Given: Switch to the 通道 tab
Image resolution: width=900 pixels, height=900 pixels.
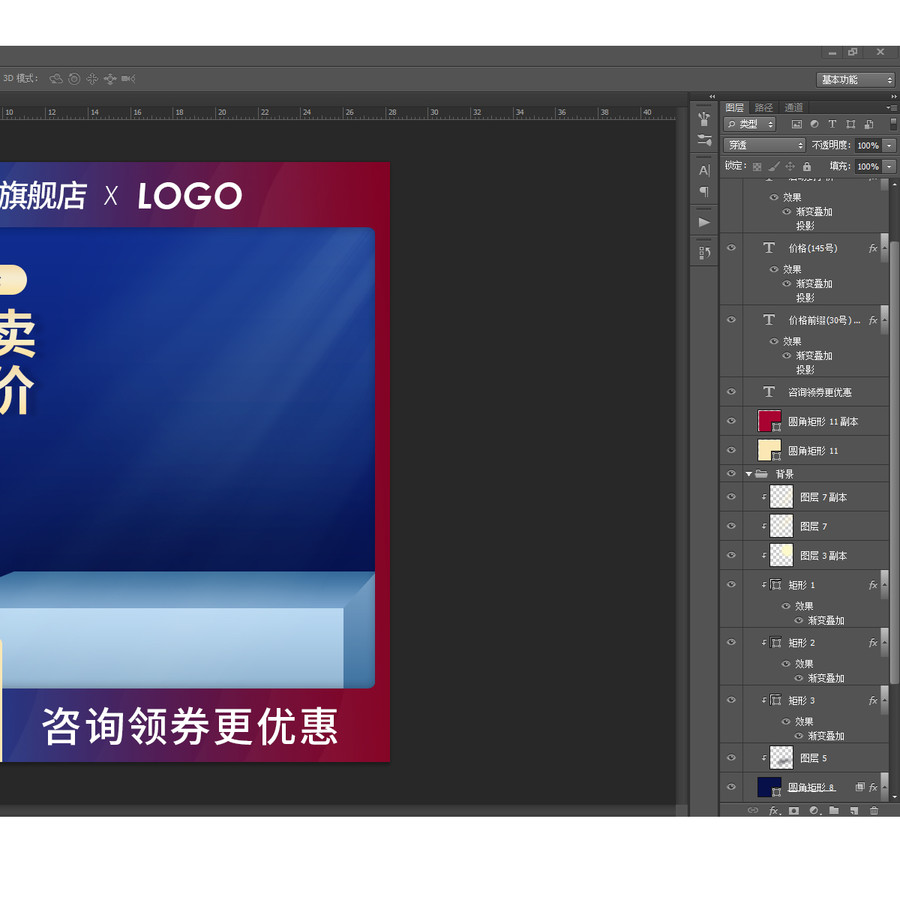Looking at the screenshot, I should [794, 107].
